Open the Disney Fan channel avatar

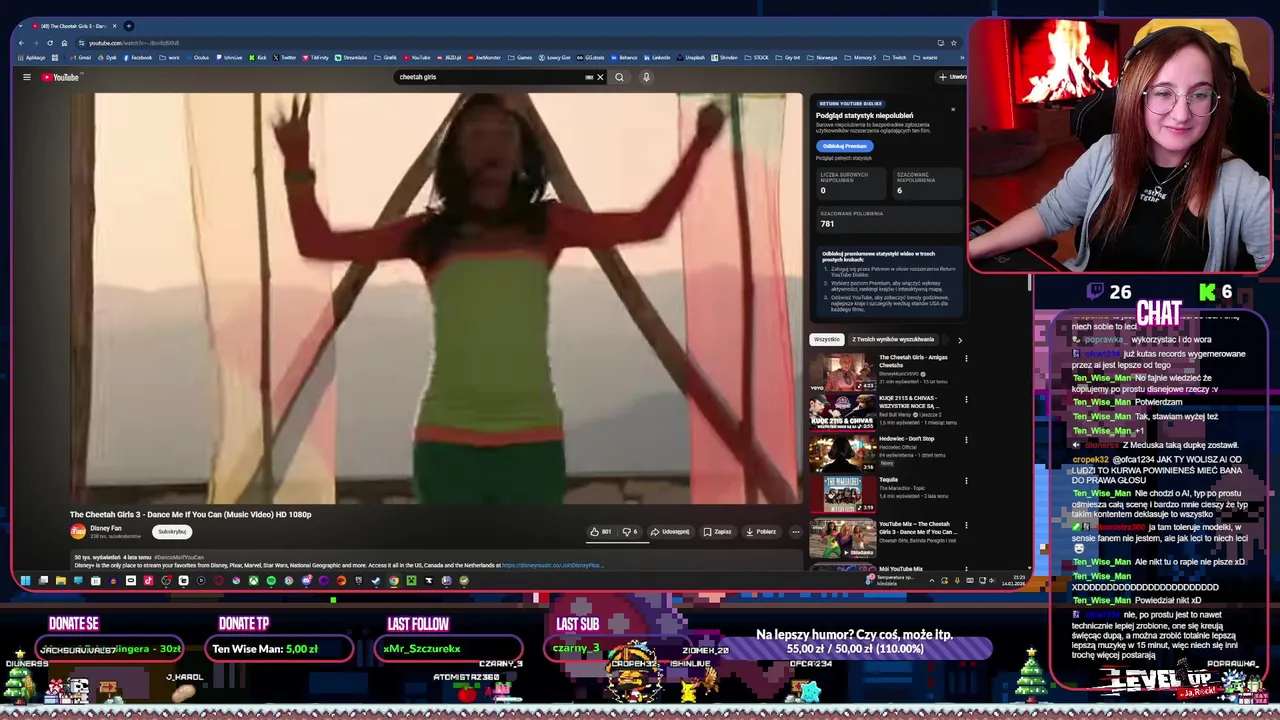coord(78,532)
